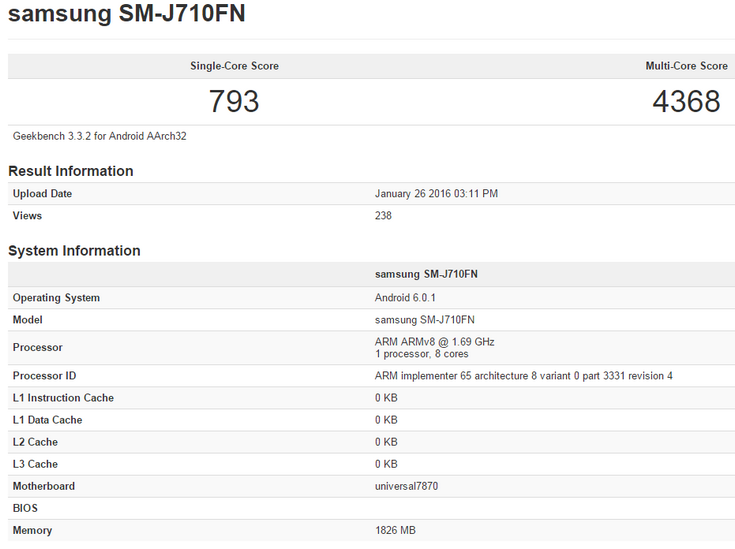Click the Multi-Core Score label
This screenshot has height=549, width=735.
pyautogui.click(x=686, y=66)
